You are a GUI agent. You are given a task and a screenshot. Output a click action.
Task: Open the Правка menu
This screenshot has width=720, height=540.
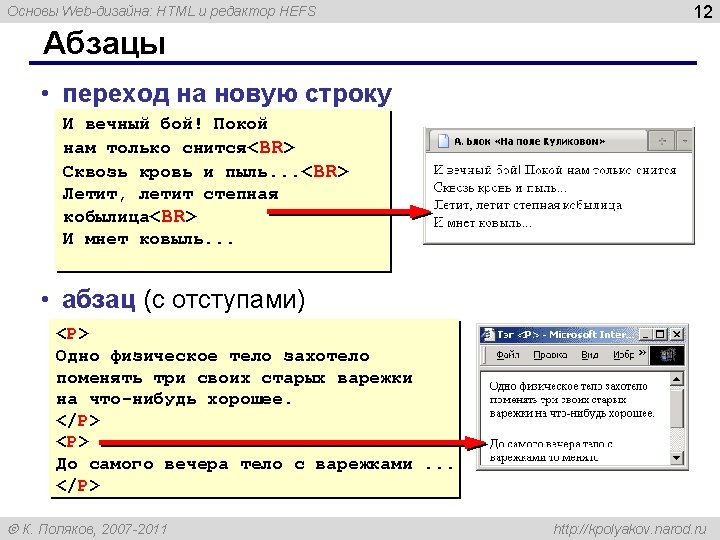coord(550,354)
